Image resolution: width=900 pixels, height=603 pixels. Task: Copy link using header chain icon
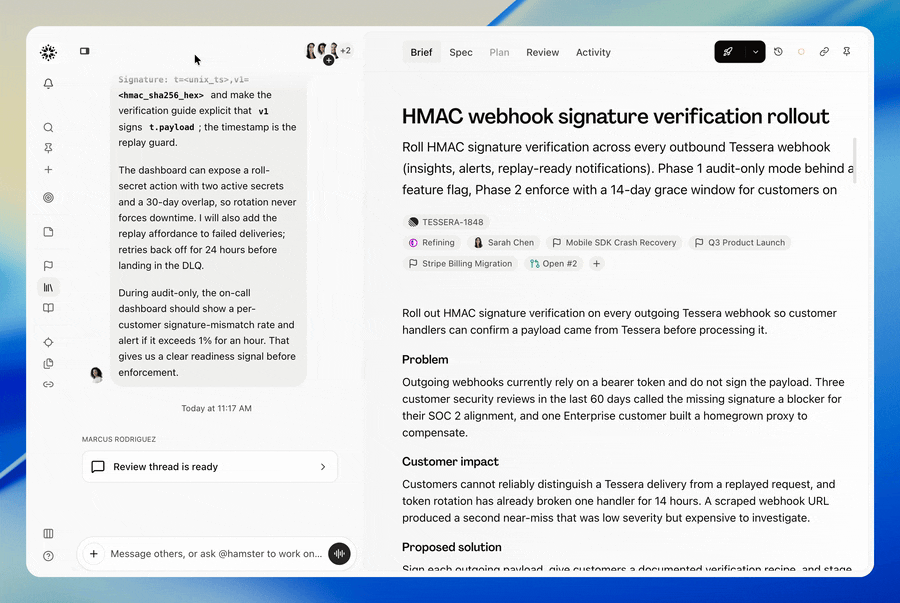coord(824,52)
